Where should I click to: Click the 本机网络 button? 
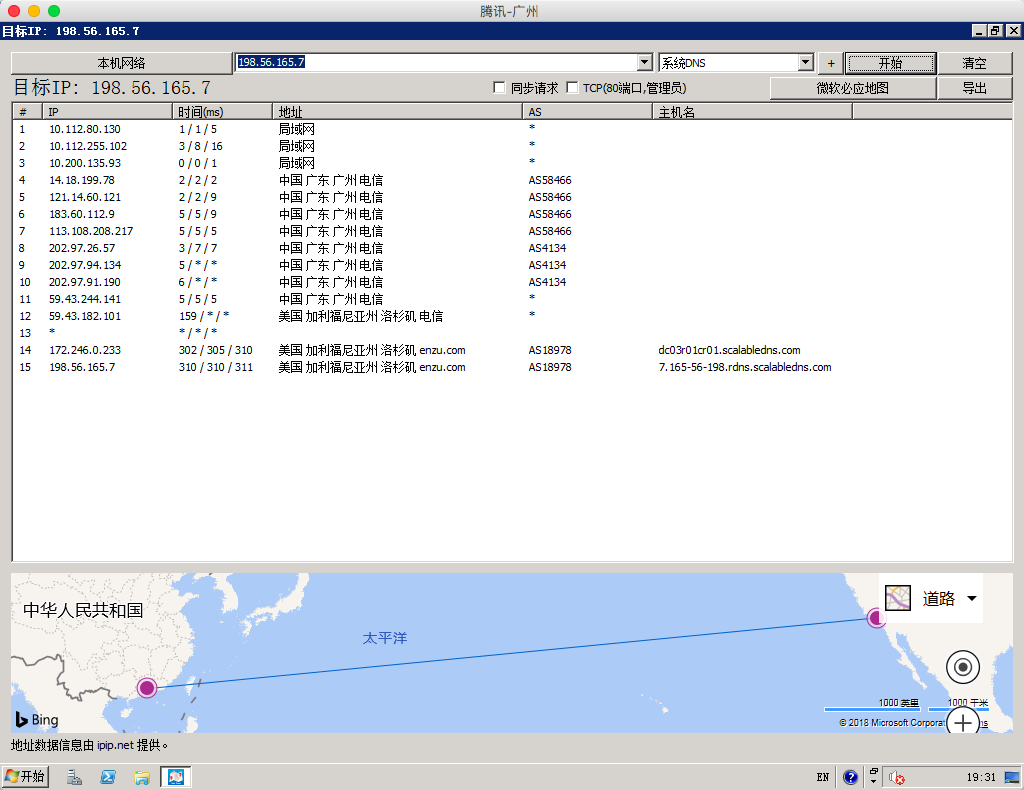tap(121, 63)
